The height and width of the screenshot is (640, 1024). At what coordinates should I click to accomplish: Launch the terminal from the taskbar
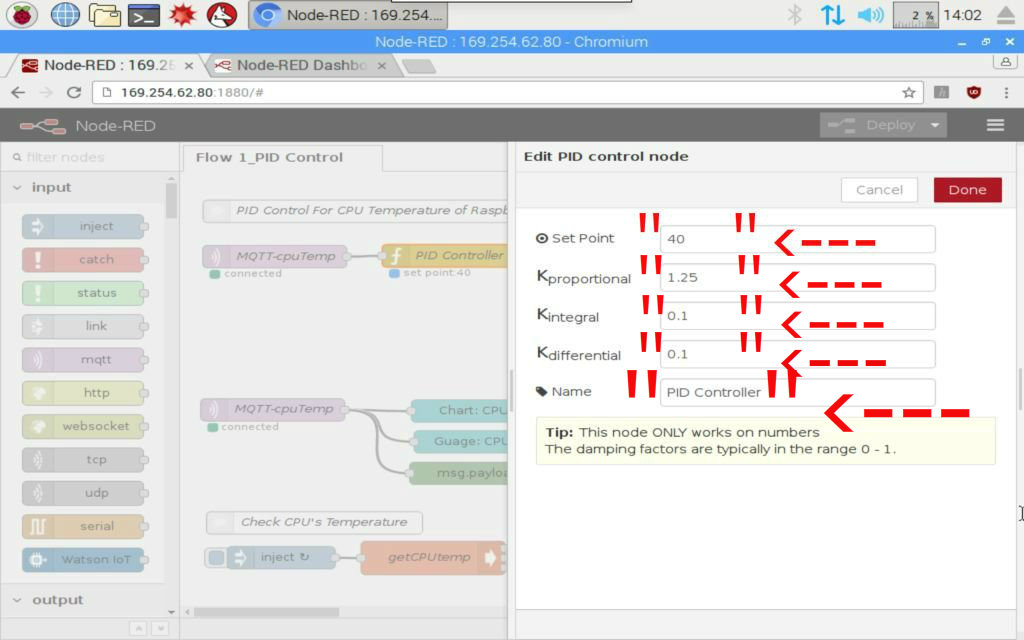tap(145, 15)
